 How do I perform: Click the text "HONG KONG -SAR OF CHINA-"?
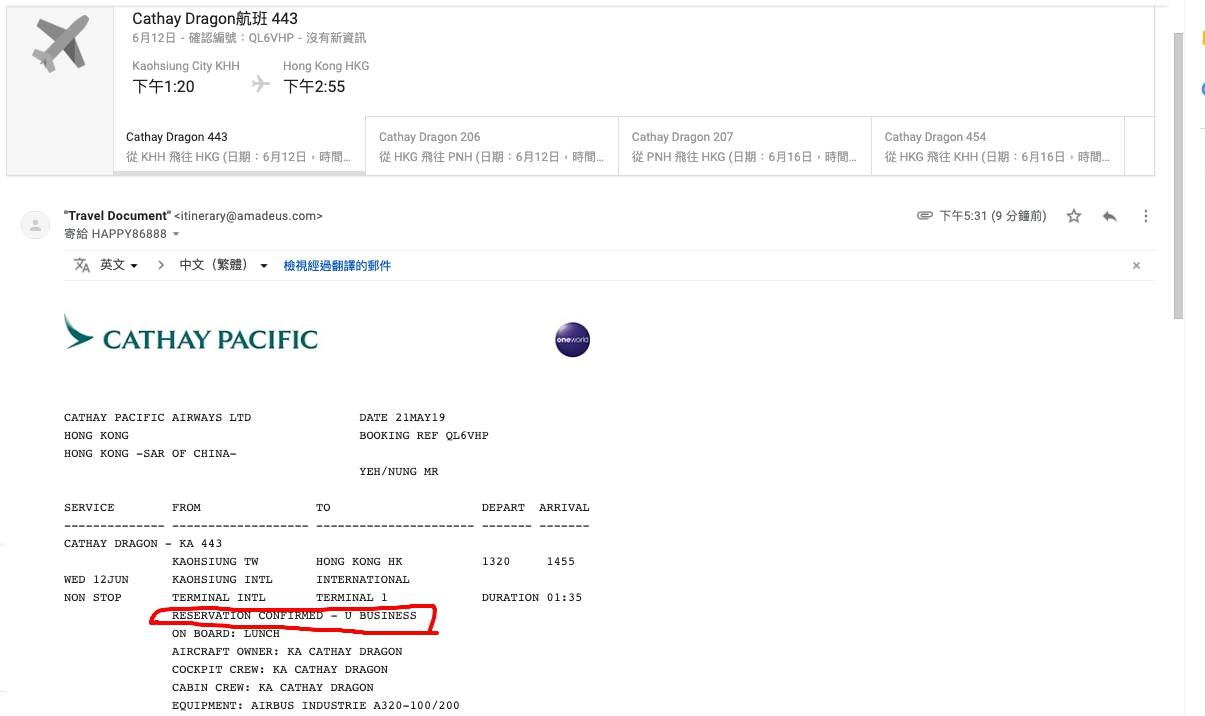pyautogui.click(x=150, y=454)
